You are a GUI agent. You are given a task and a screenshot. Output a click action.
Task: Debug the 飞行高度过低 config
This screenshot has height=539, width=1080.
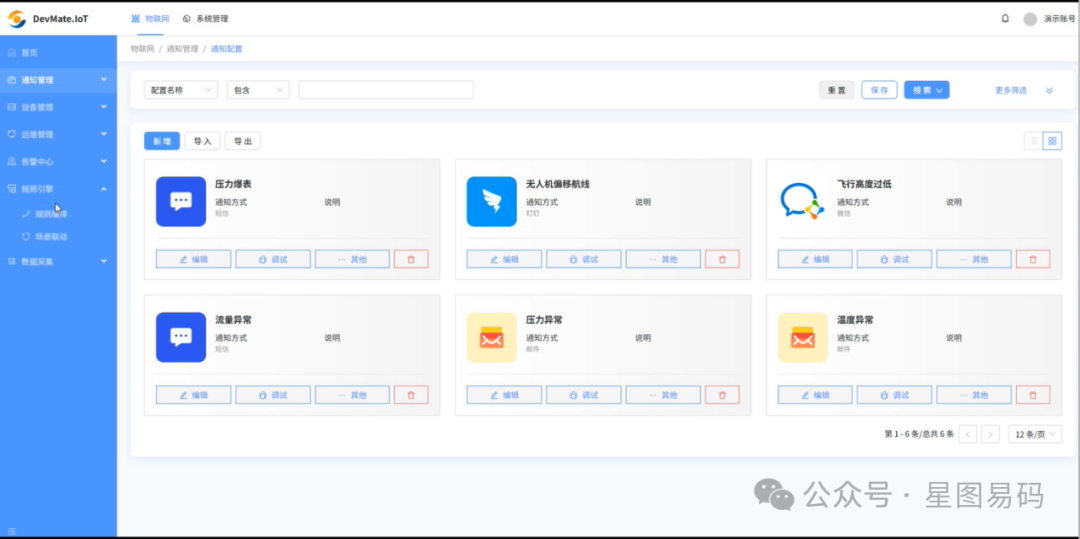(895, 260)
